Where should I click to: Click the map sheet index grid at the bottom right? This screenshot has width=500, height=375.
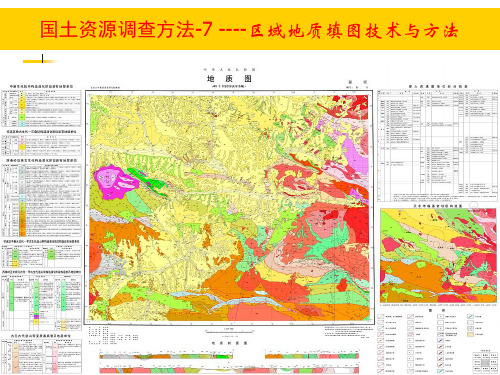486,362
